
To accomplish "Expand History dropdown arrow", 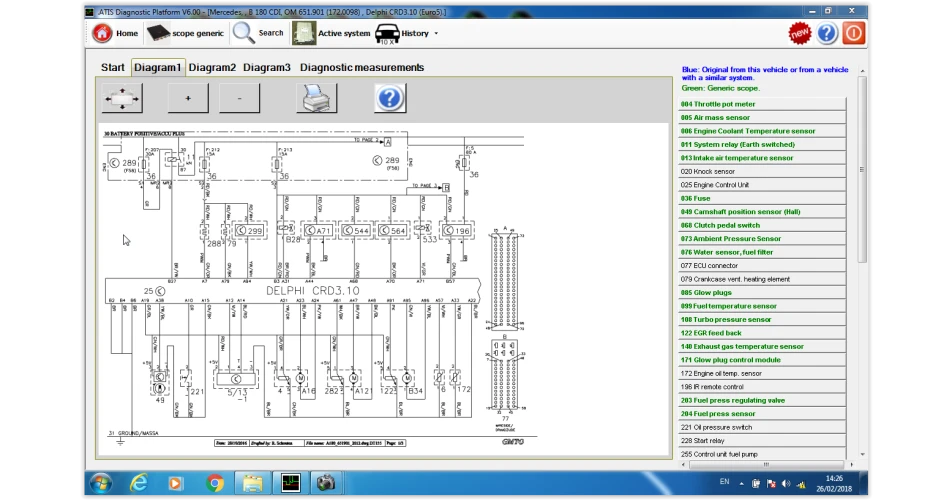I will pos(436,33).
